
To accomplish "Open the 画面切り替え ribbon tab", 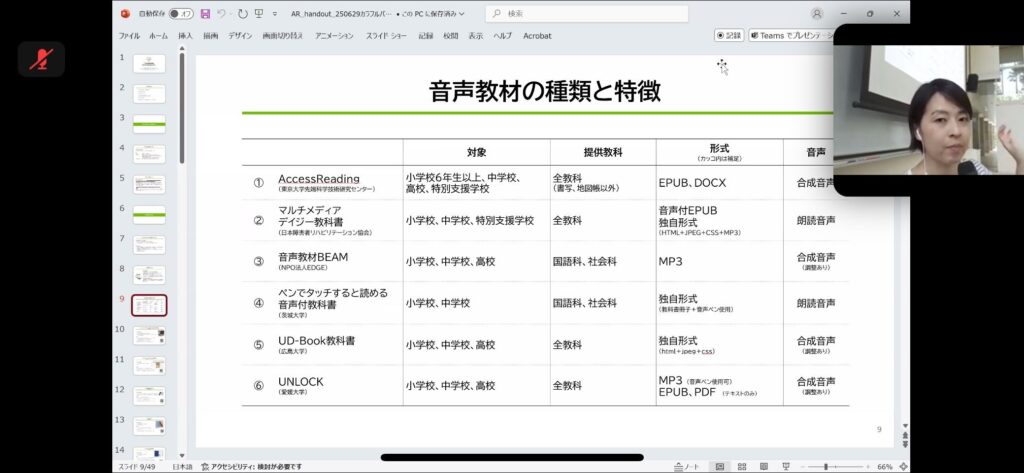I will [283, 36].
